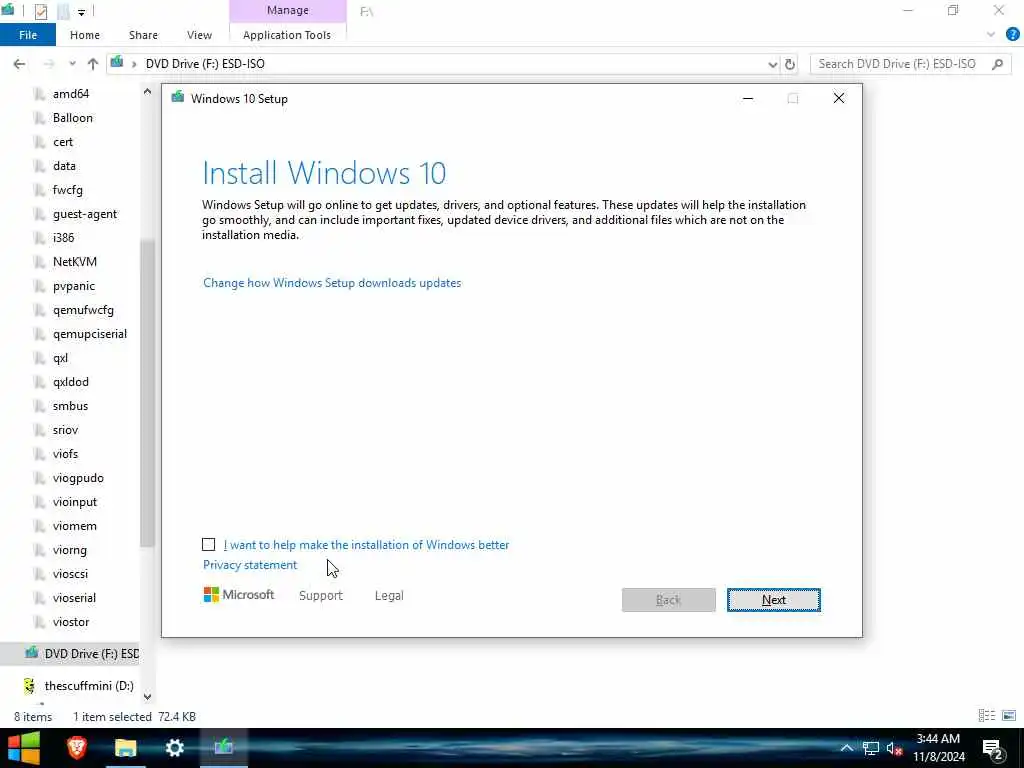Open Explorer help question mark icon
The width and height of the screenshot is (1024, 768).
click(1012, 35)
